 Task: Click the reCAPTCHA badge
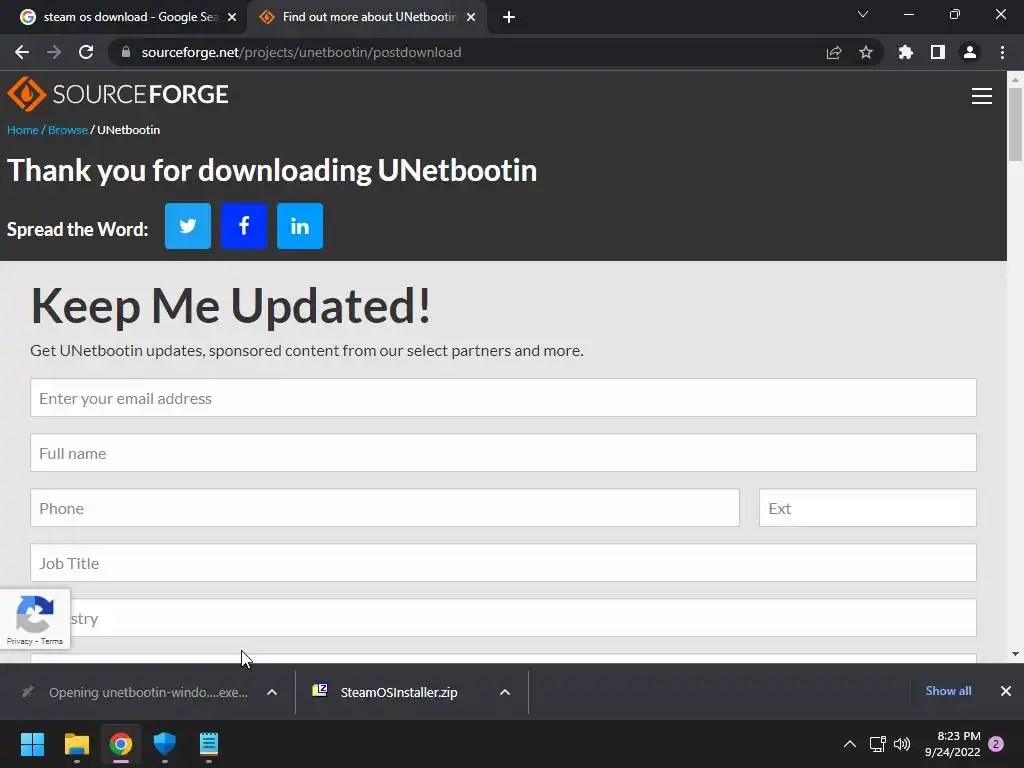[35, 618]
